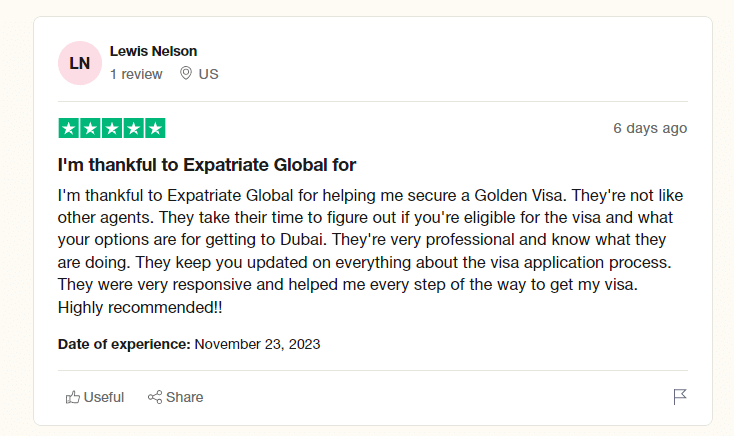Click the thumbs-up Useful icon
The height and width of the screenshot is (436, 734).
point(73,397)
